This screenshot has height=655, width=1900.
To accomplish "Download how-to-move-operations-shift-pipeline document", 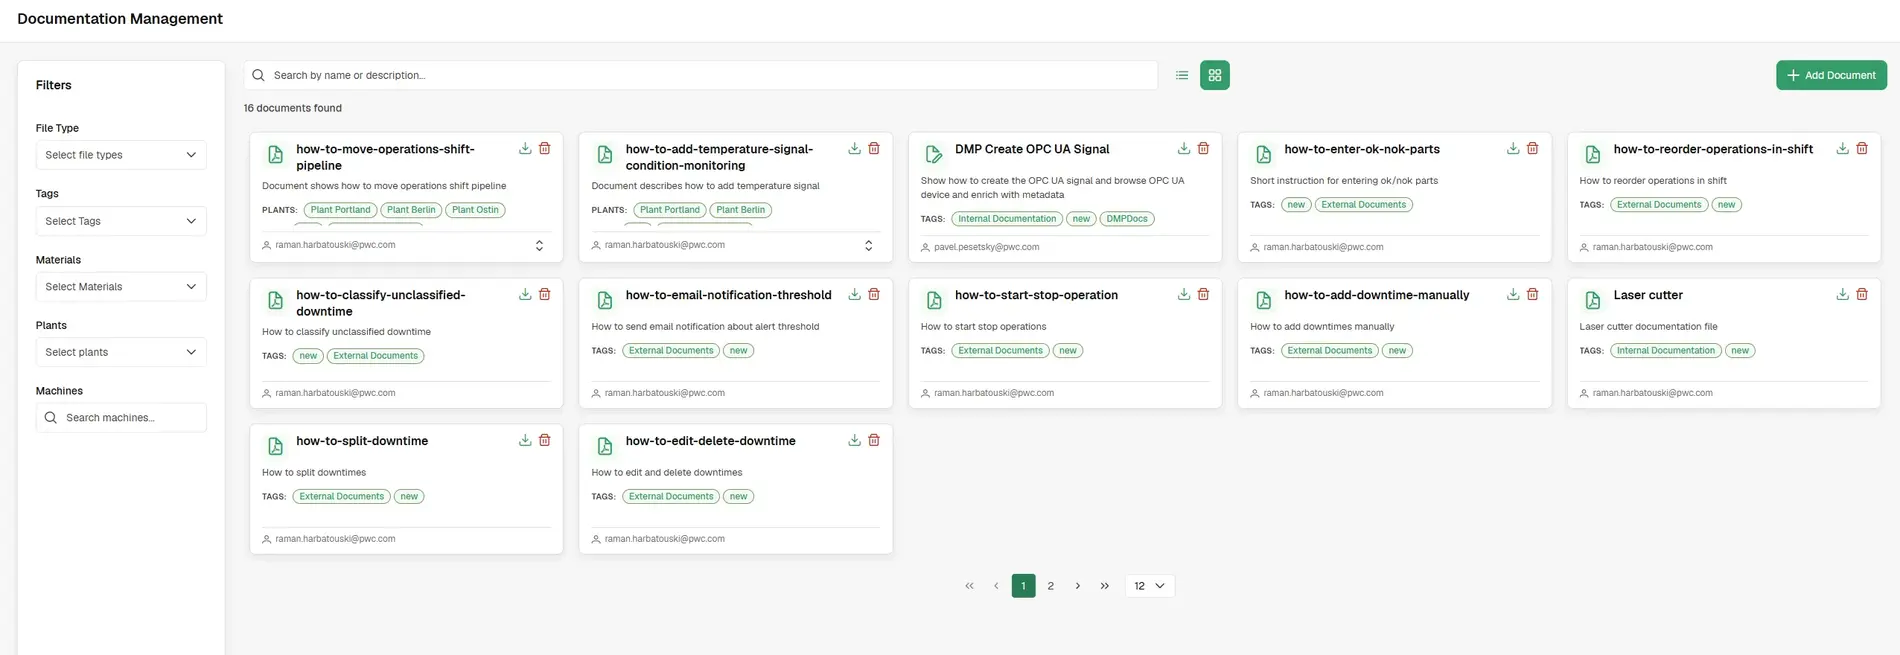I will pos(525,148).
